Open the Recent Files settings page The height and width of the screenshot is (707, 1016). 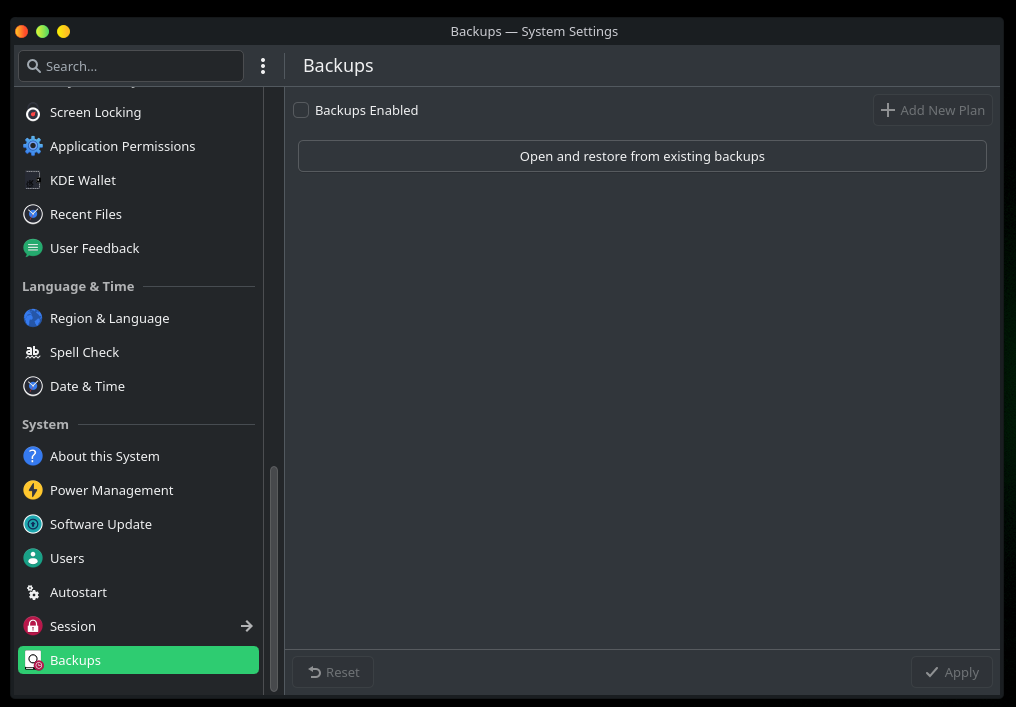click(x=86, y=215)
